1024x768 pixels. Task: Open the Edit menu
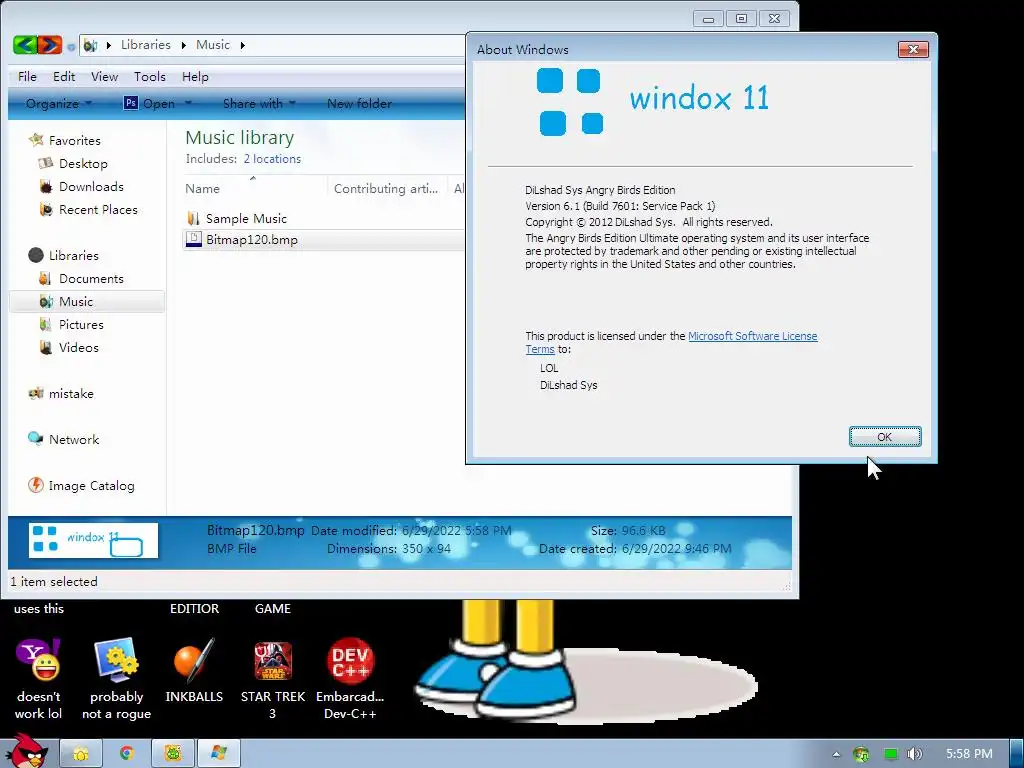click(64, 76)
